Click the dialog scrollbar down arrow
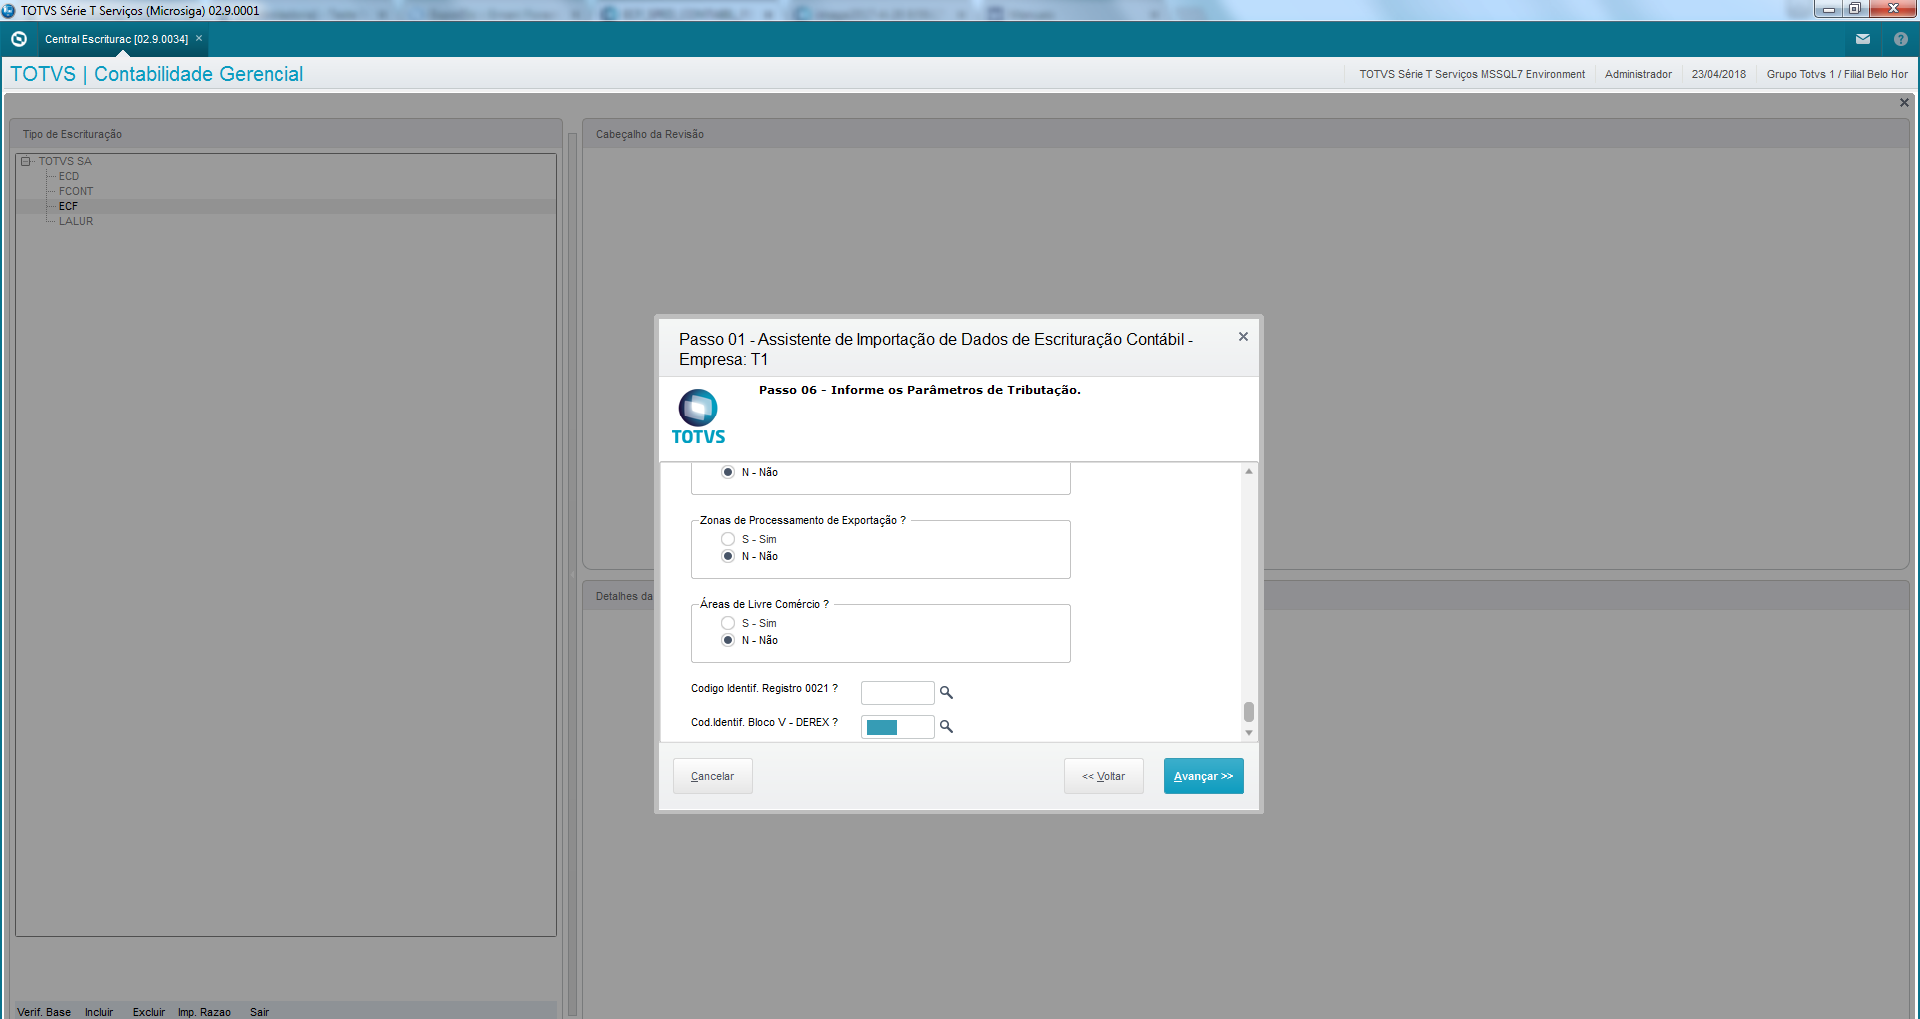1920x1019 pixels. [1248, 733]
